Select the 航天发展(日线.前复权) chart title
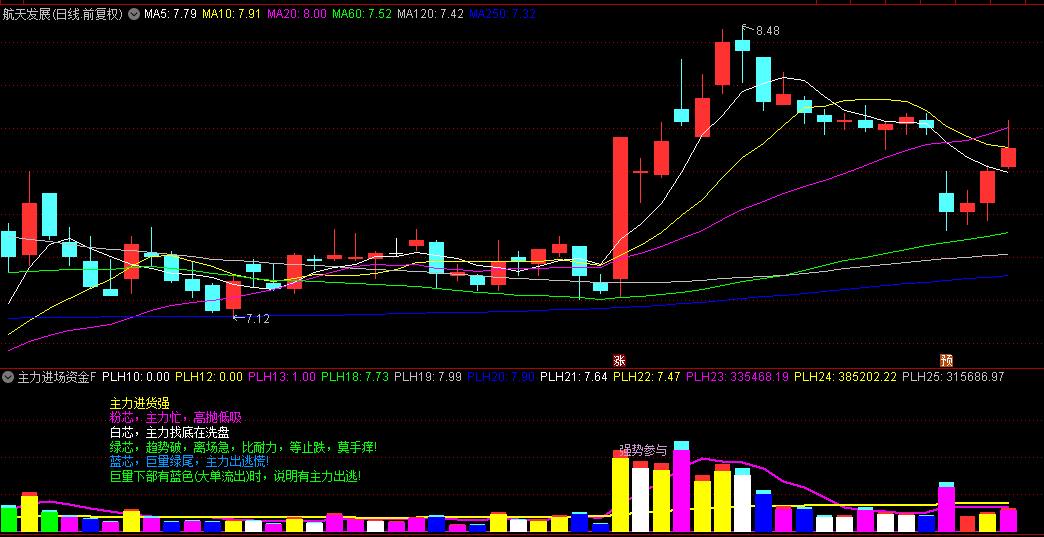 [63, 14]
